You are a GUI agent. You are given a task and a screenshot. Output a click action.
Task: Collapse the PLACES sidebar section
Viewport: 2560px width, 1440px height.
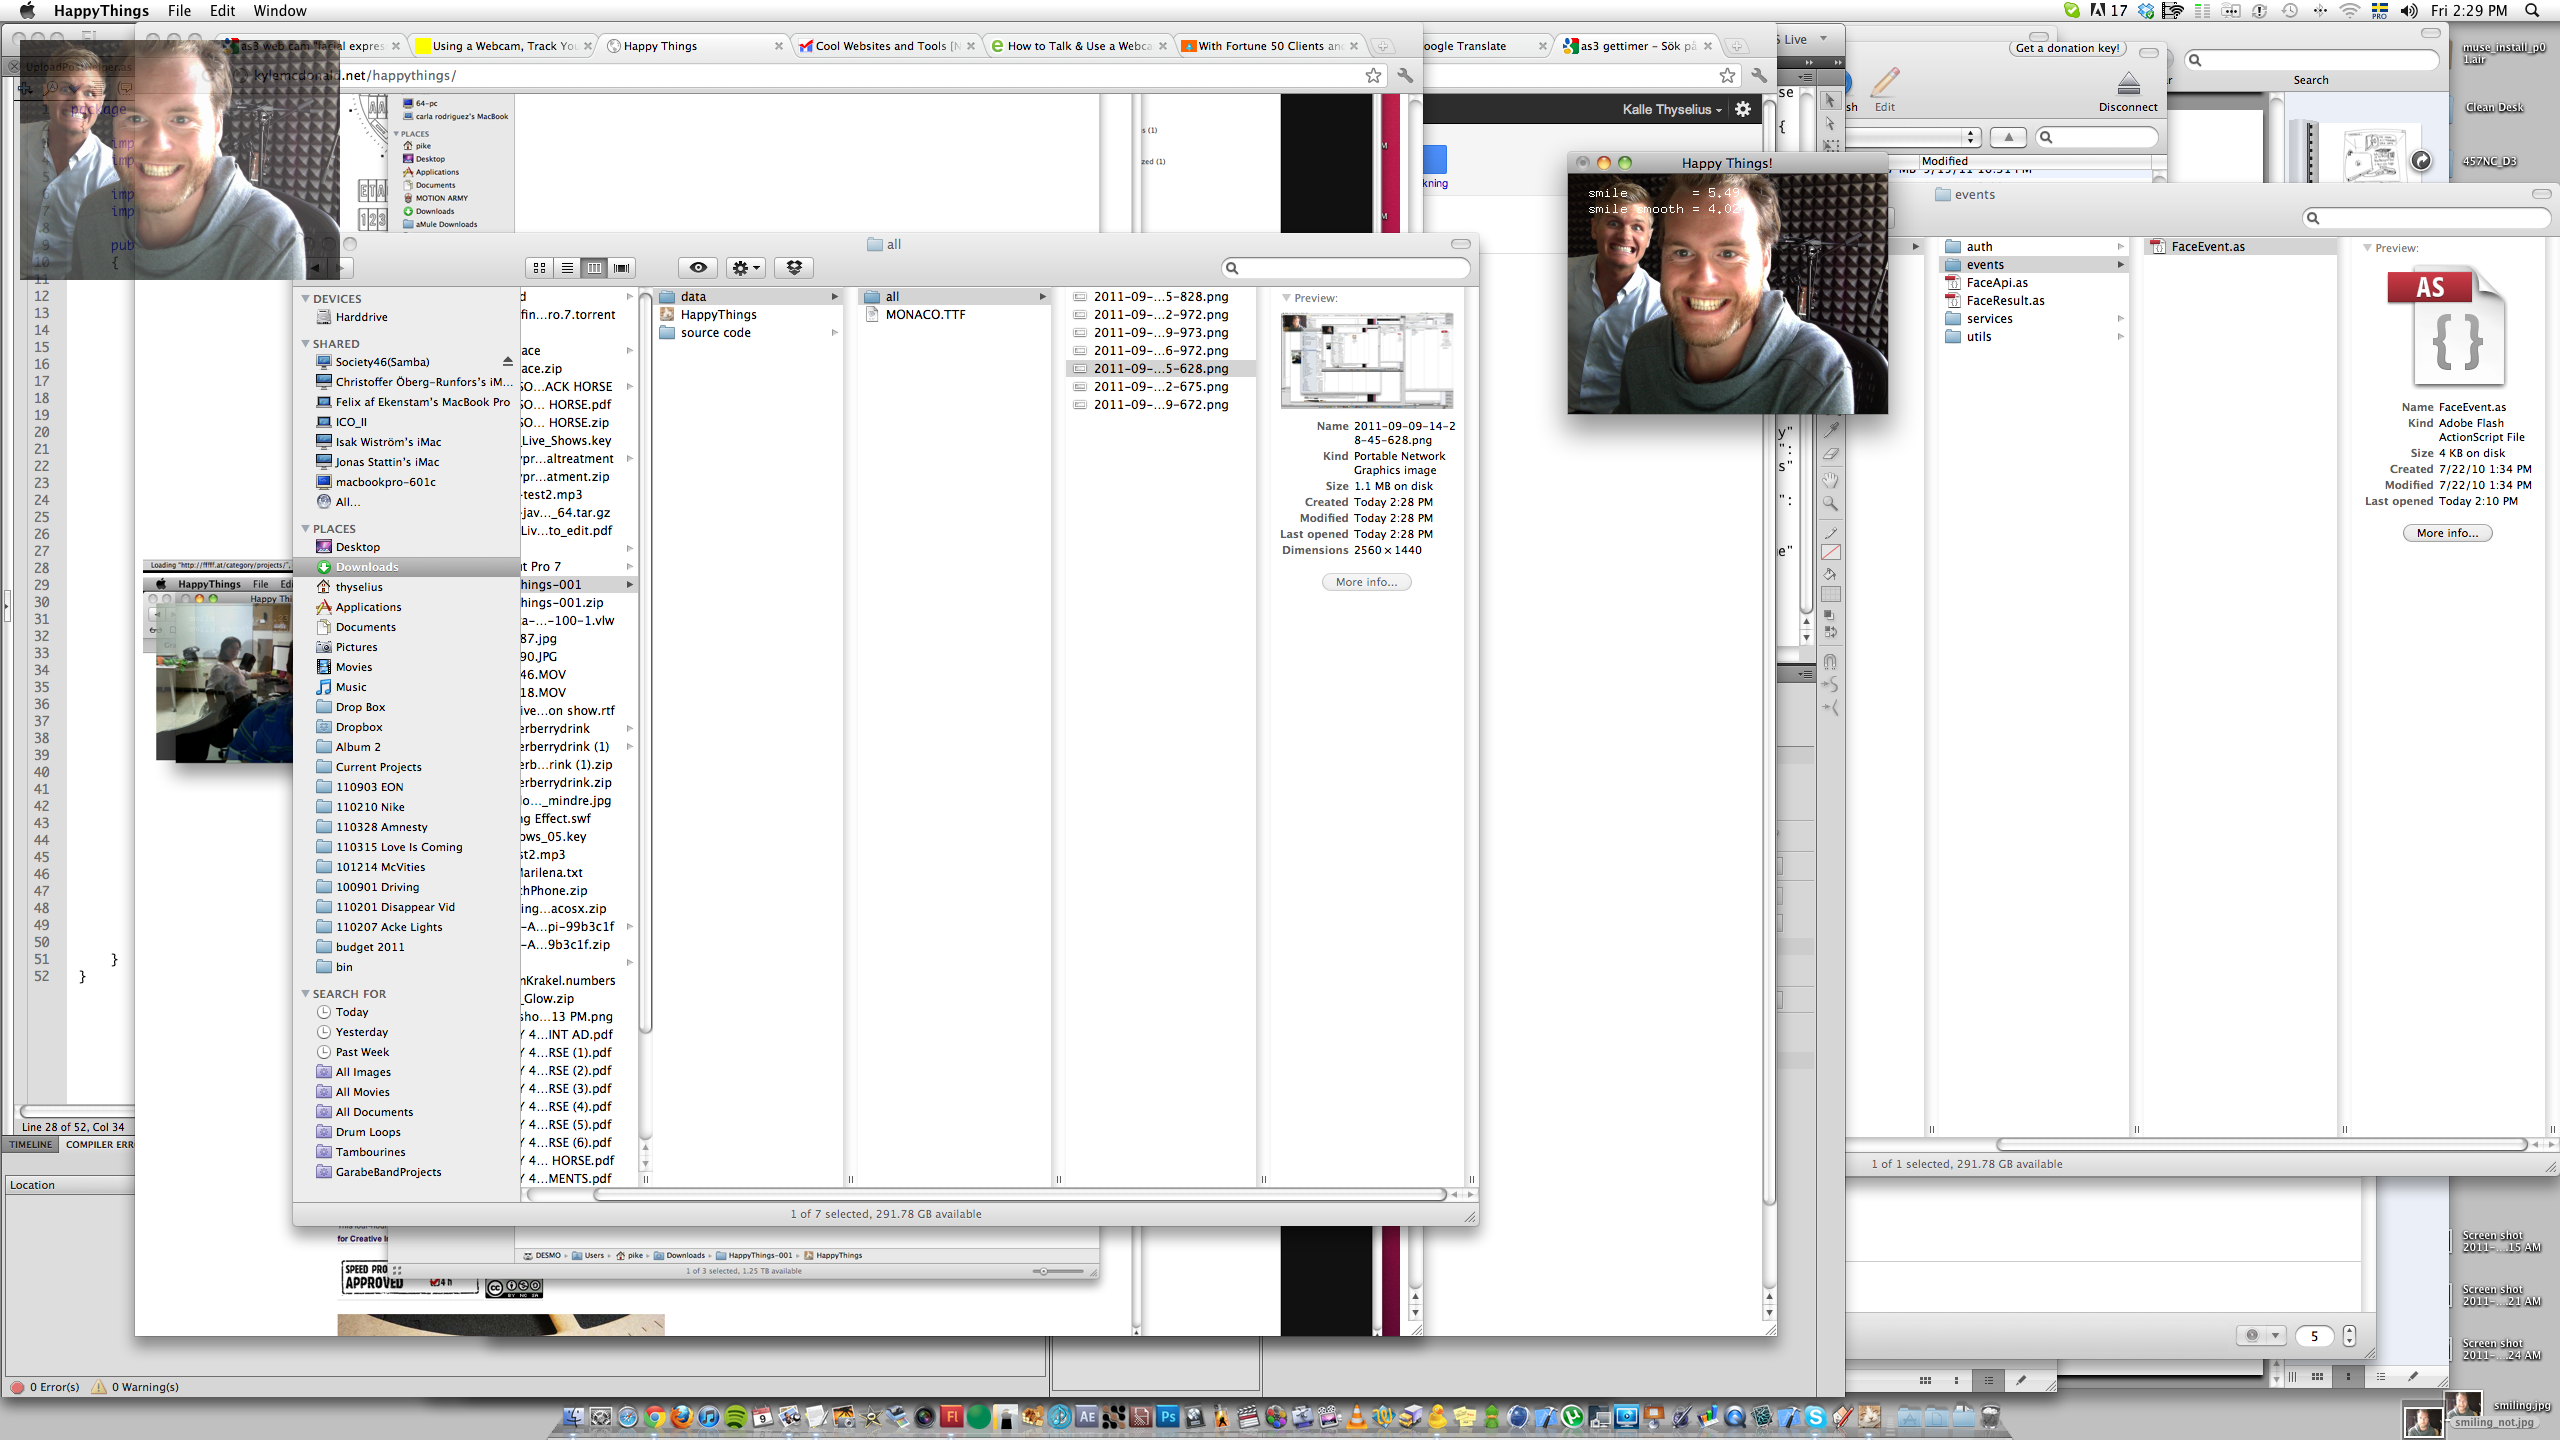click(x=306, y=529)
